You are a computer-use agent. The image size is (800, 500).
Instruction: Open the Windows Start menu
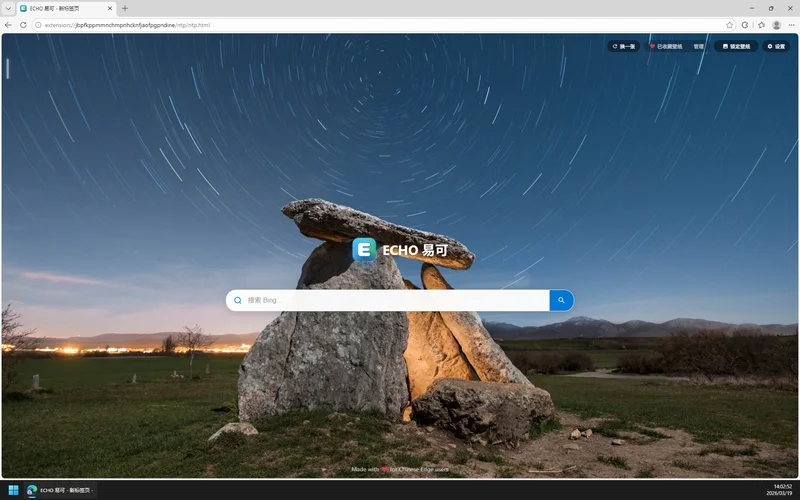pyautogui.click(x=12, y=490)
